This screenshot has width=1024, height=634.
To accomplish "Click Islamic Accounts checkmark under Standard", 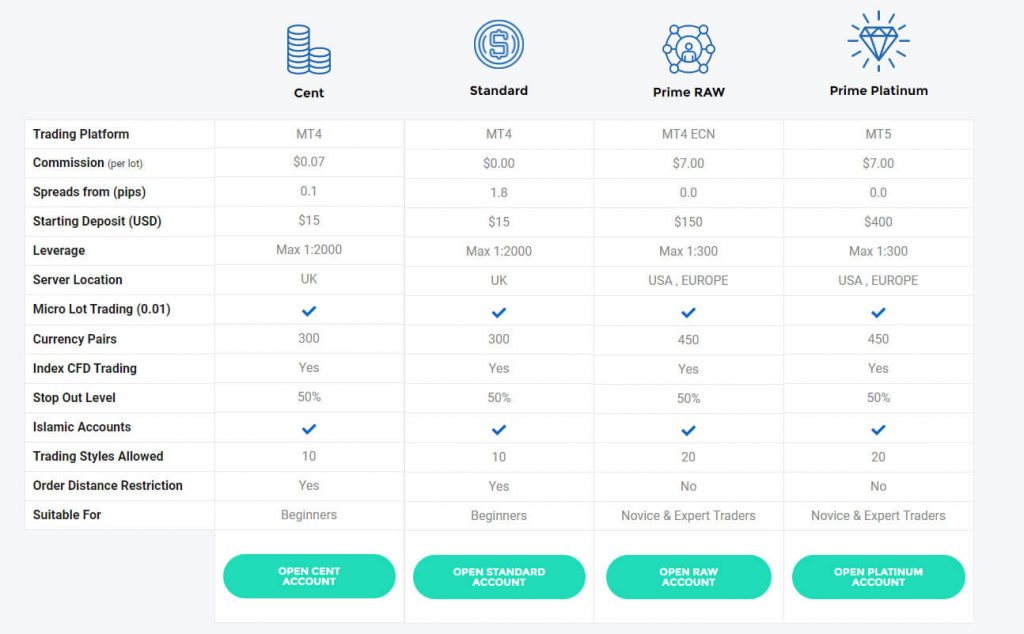I will pos(499,430).
